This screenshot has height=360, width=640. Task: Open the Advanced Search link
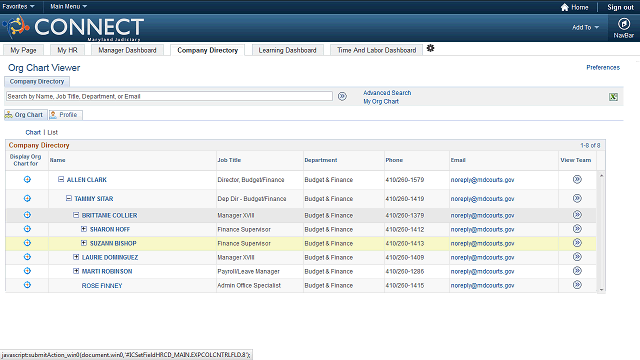[x=387, y=93]
